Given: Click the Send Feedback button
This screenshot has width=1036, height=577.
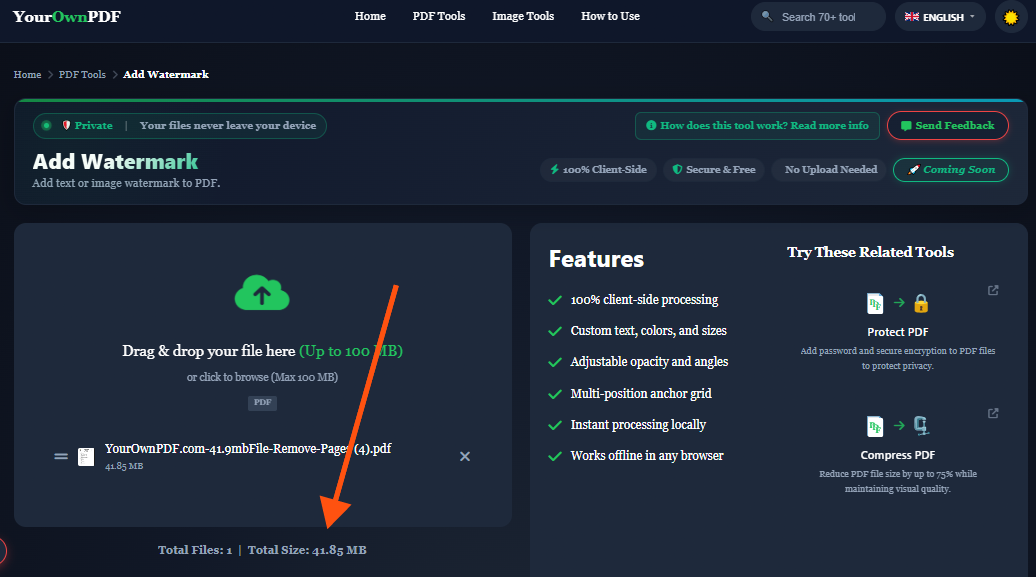Looking at the screenshot, I should [947, 126].
